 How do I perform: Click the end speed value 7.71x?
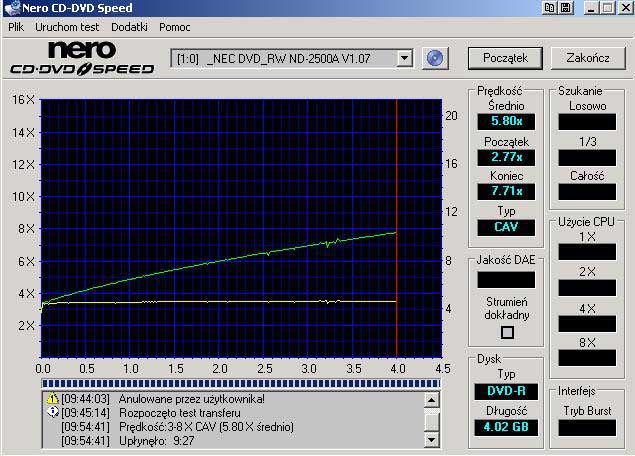pos(506,191)
